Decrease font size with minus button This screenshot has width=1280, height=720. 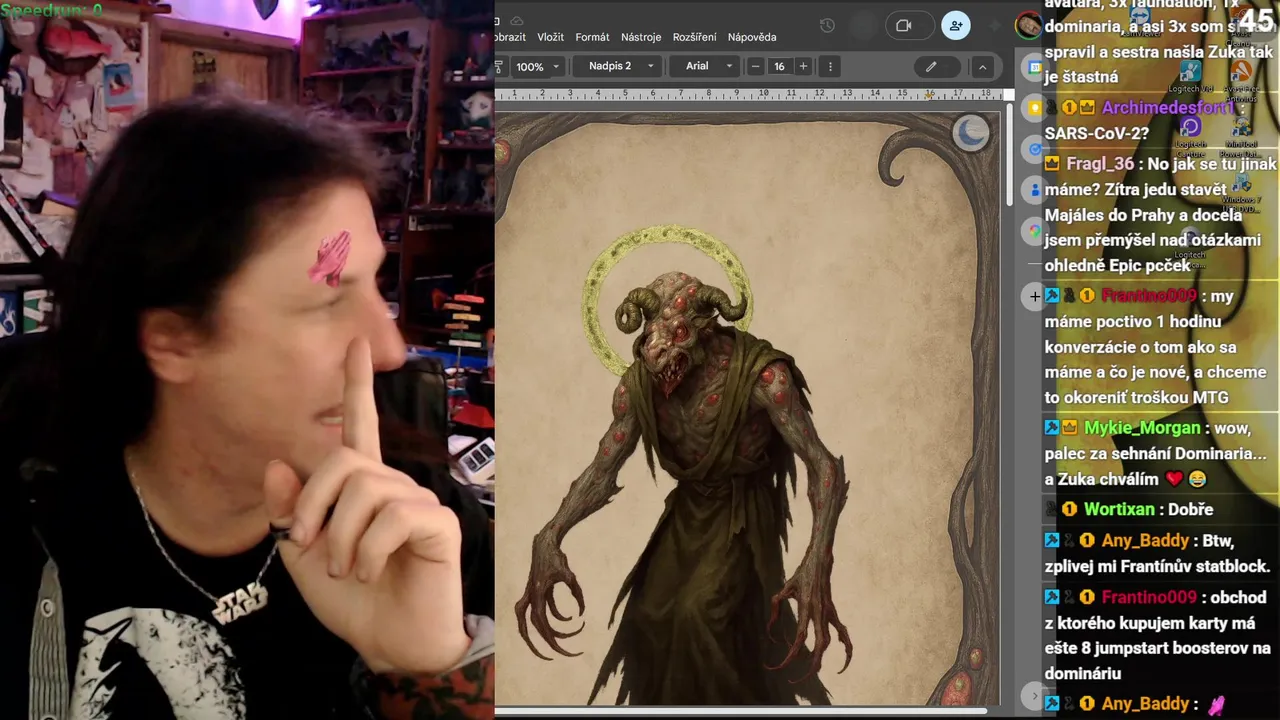click(x=755, y=66)
